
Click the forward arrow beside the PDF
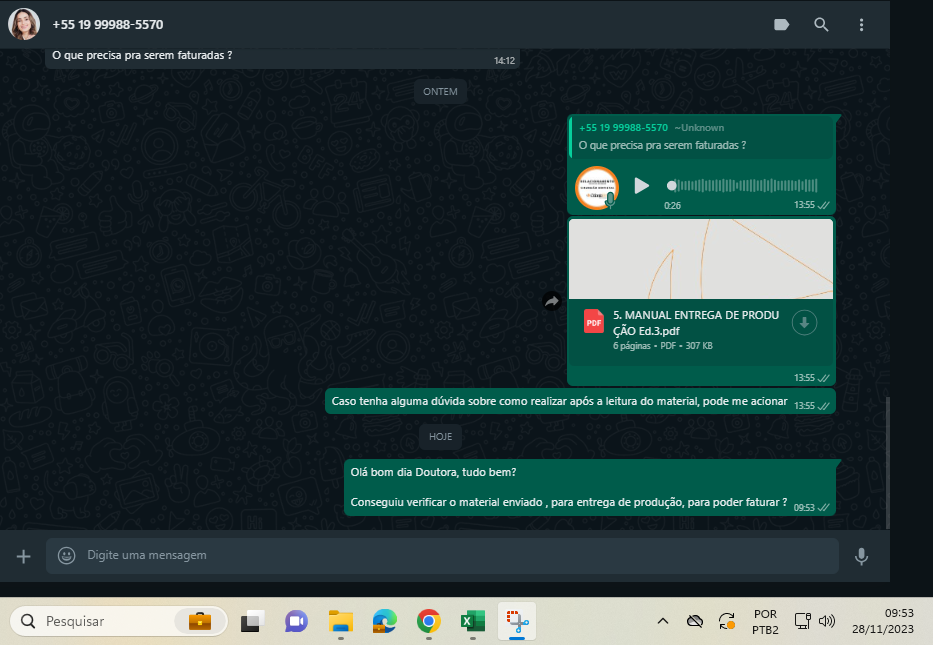pos(551,301)
